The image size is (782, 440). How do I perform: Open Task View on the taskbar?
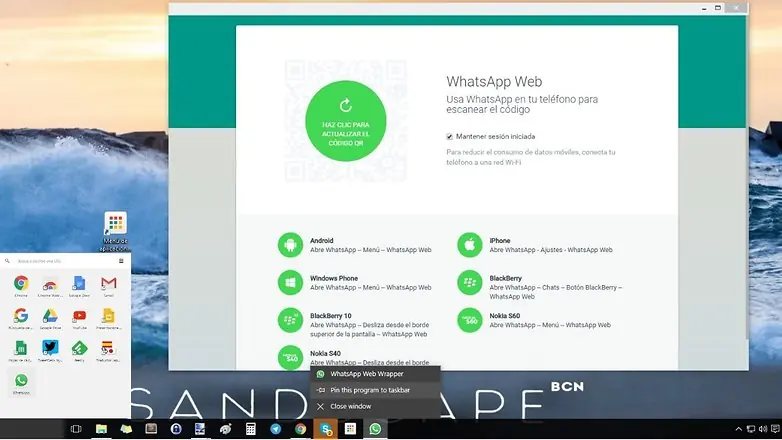(x=76, y=429)
